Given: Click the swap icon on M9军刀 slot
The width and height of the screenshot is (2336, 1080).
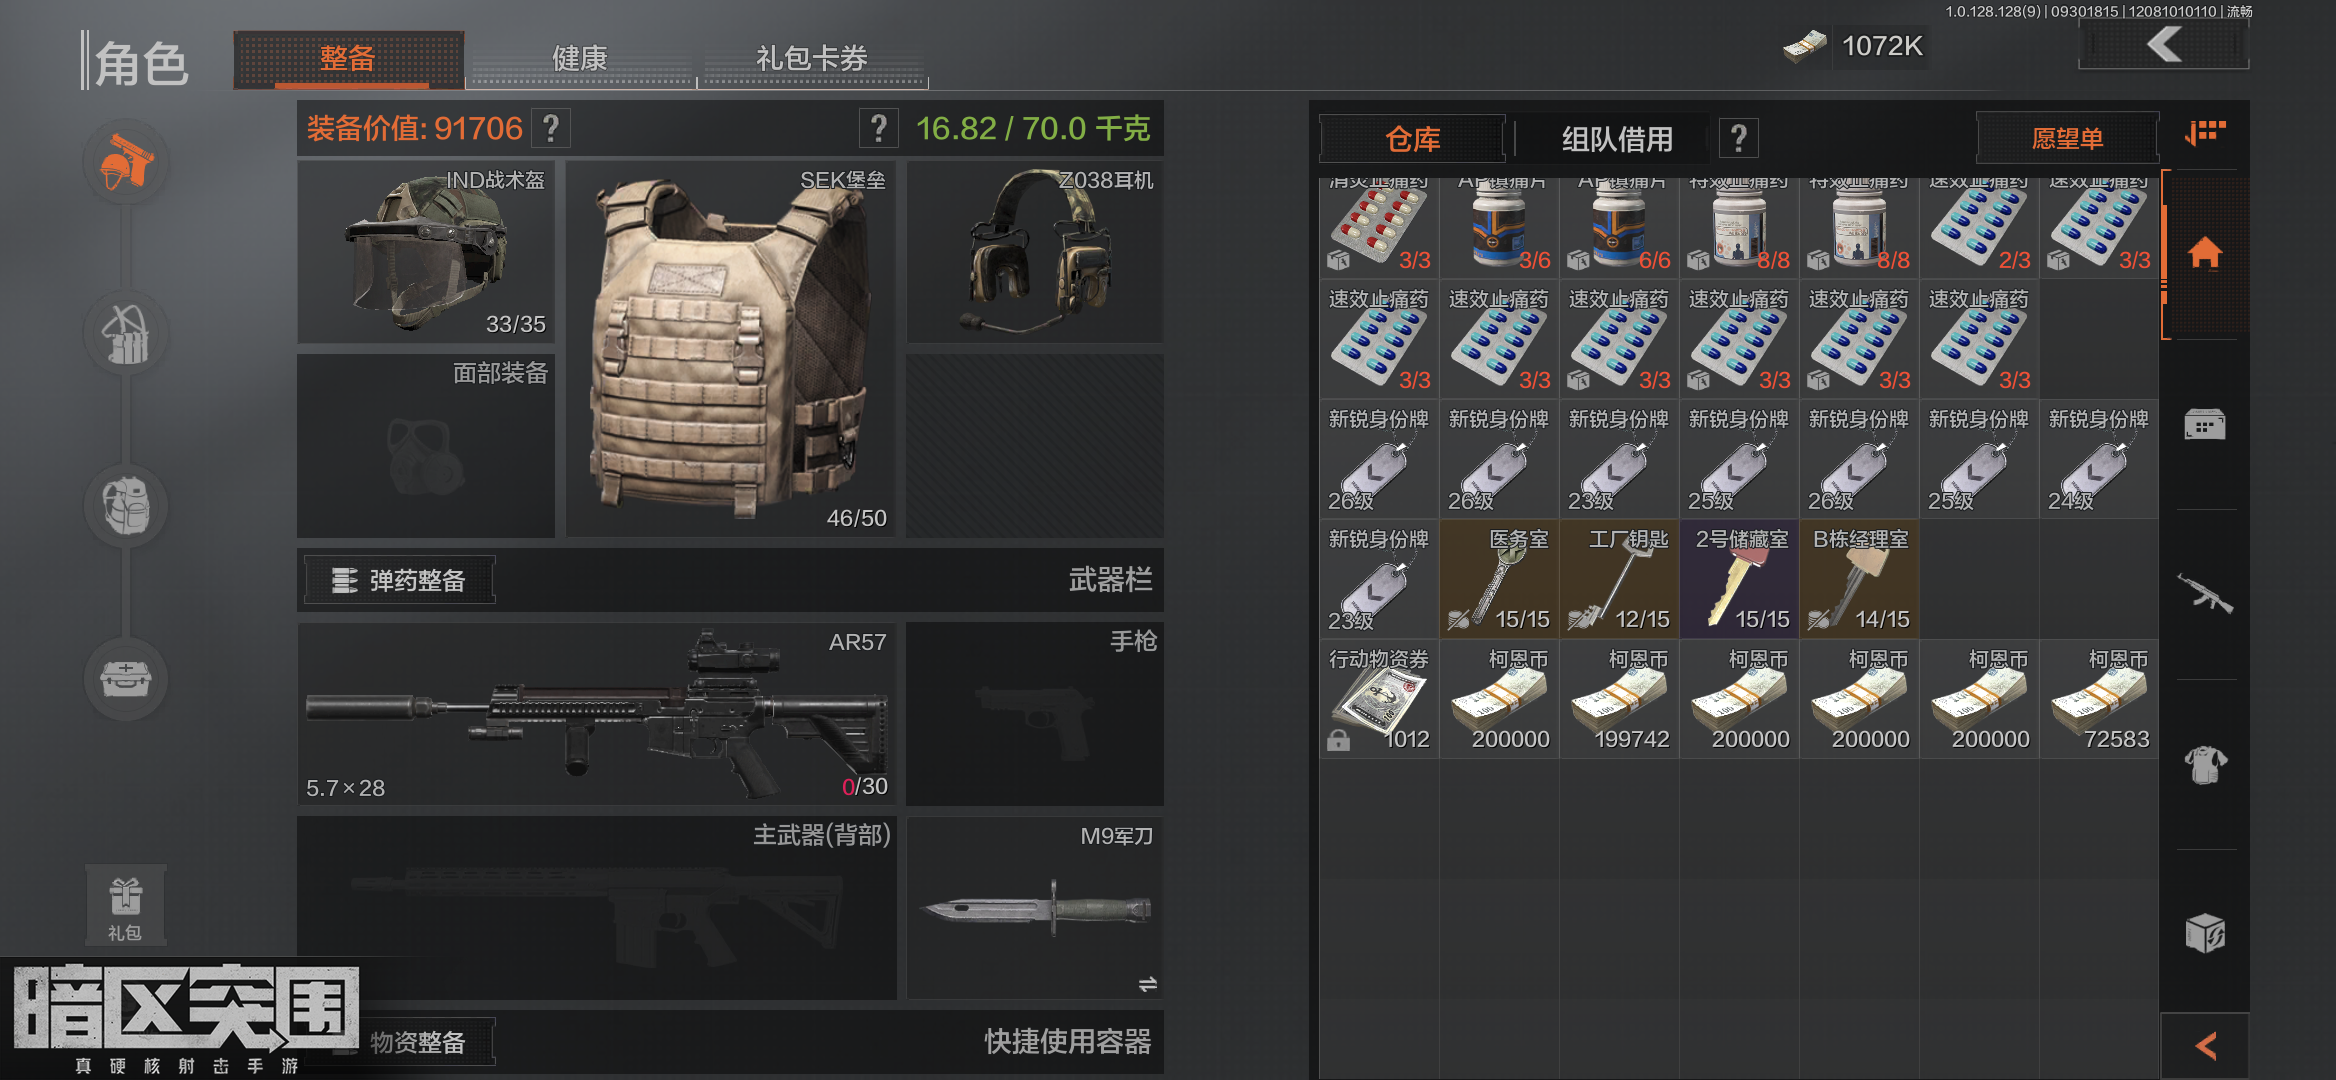Looking at the screenshot, I should click(1148, 984).
